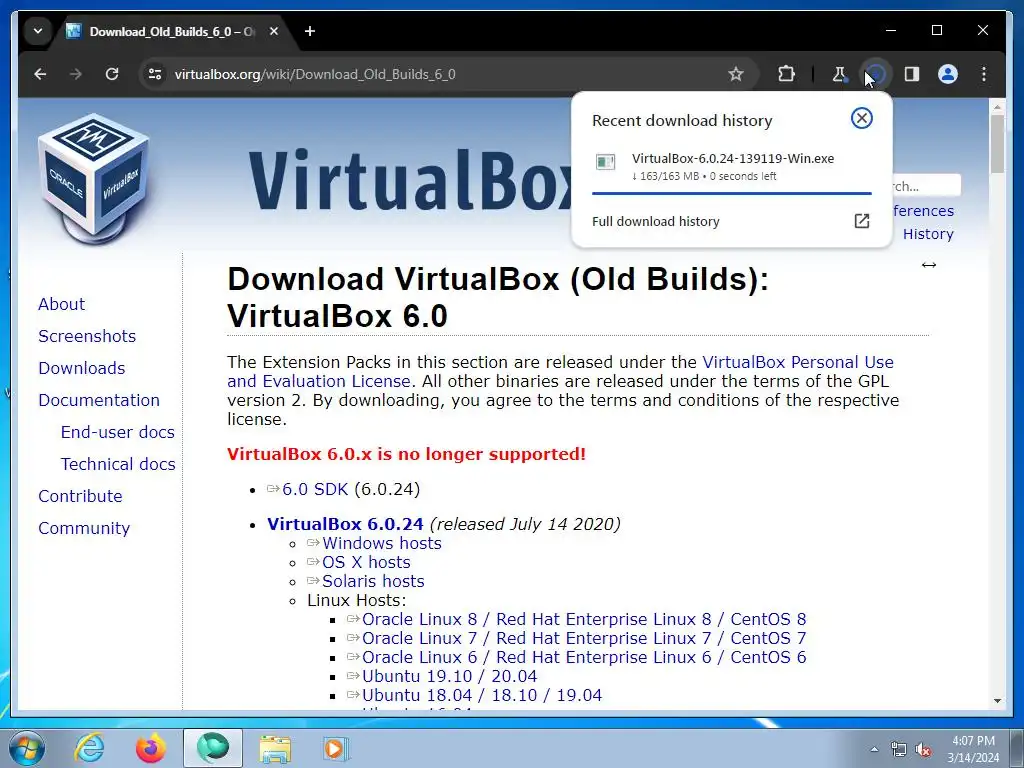Open Technical docs link

pos(118,464)
